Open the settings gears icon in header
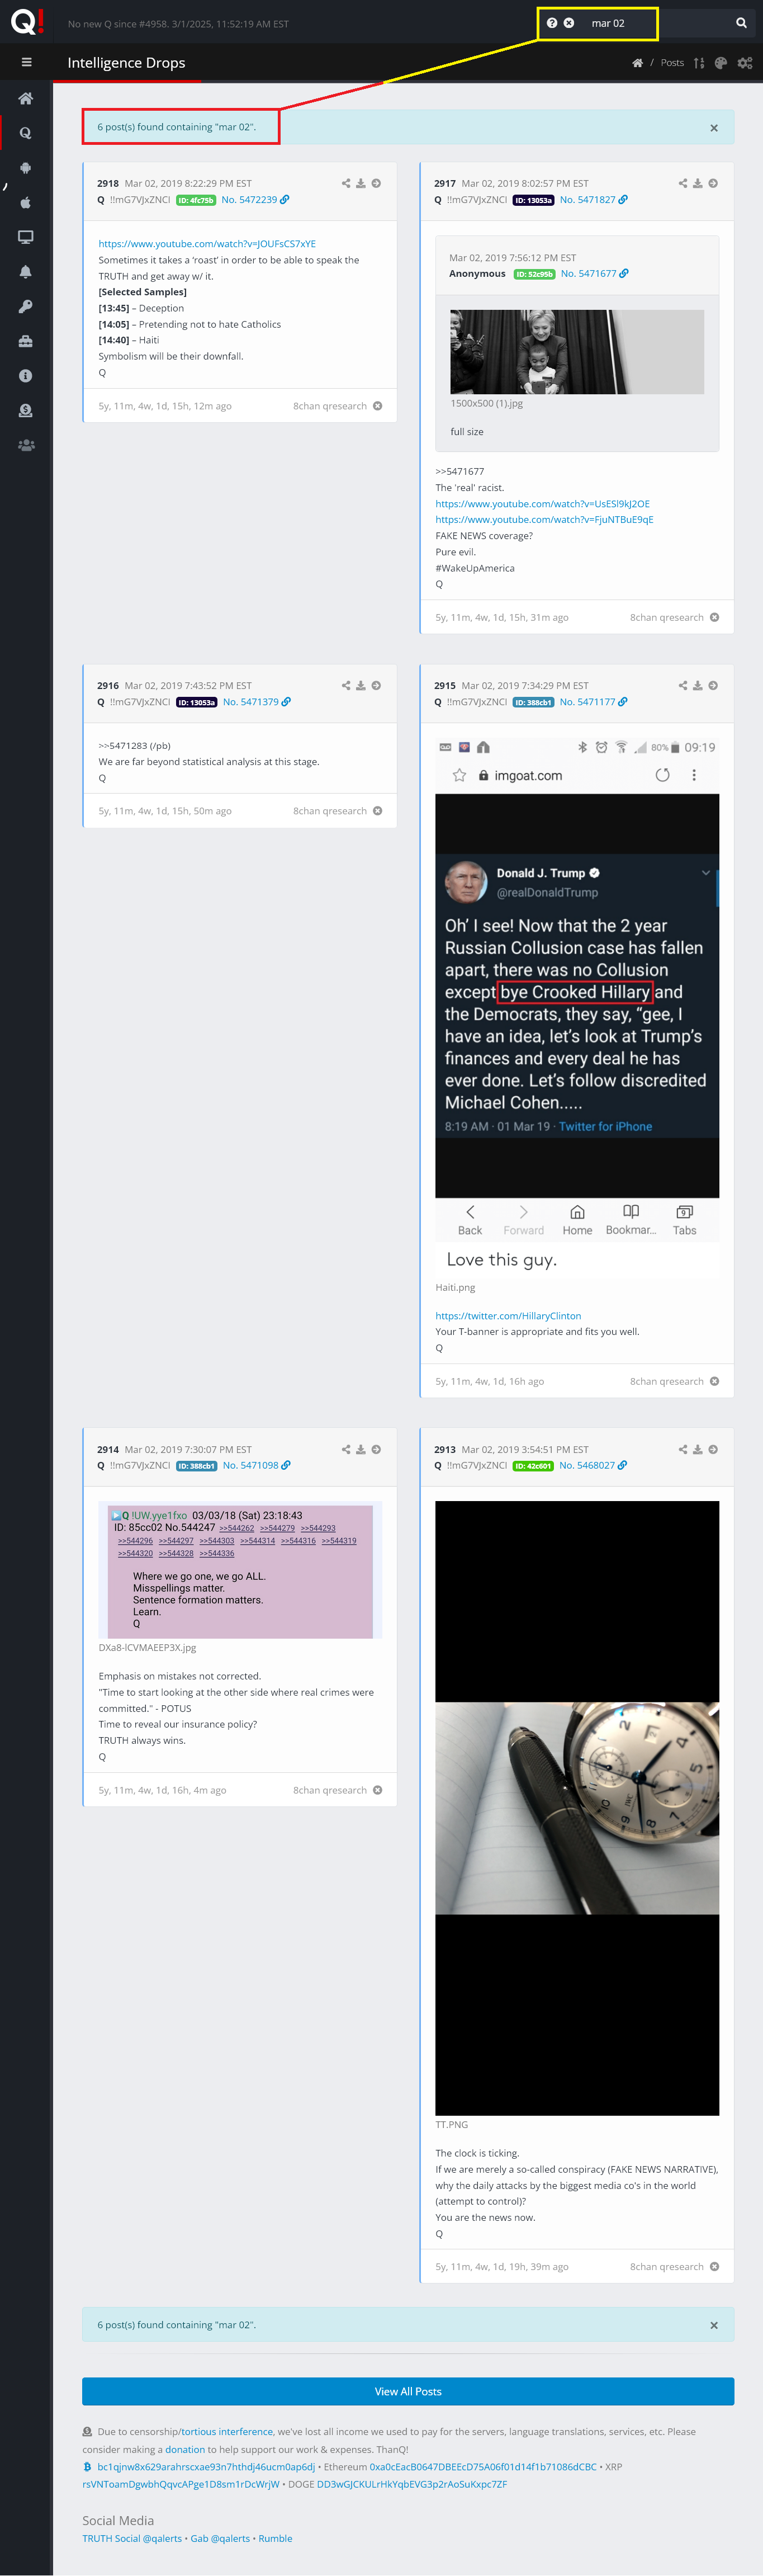 coord(745,63)
